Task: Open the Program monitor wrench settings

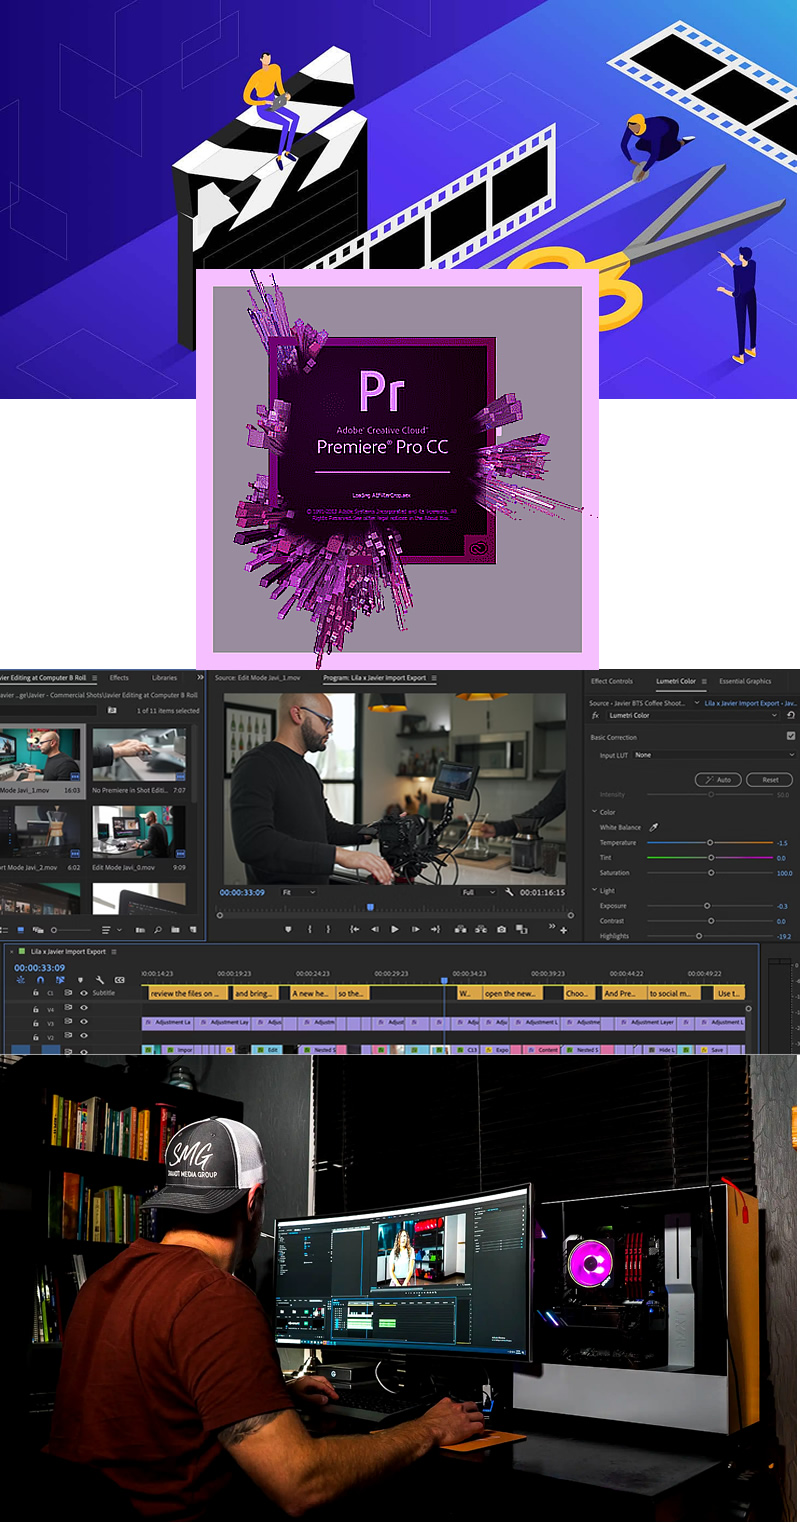Action: coord(509,892)
